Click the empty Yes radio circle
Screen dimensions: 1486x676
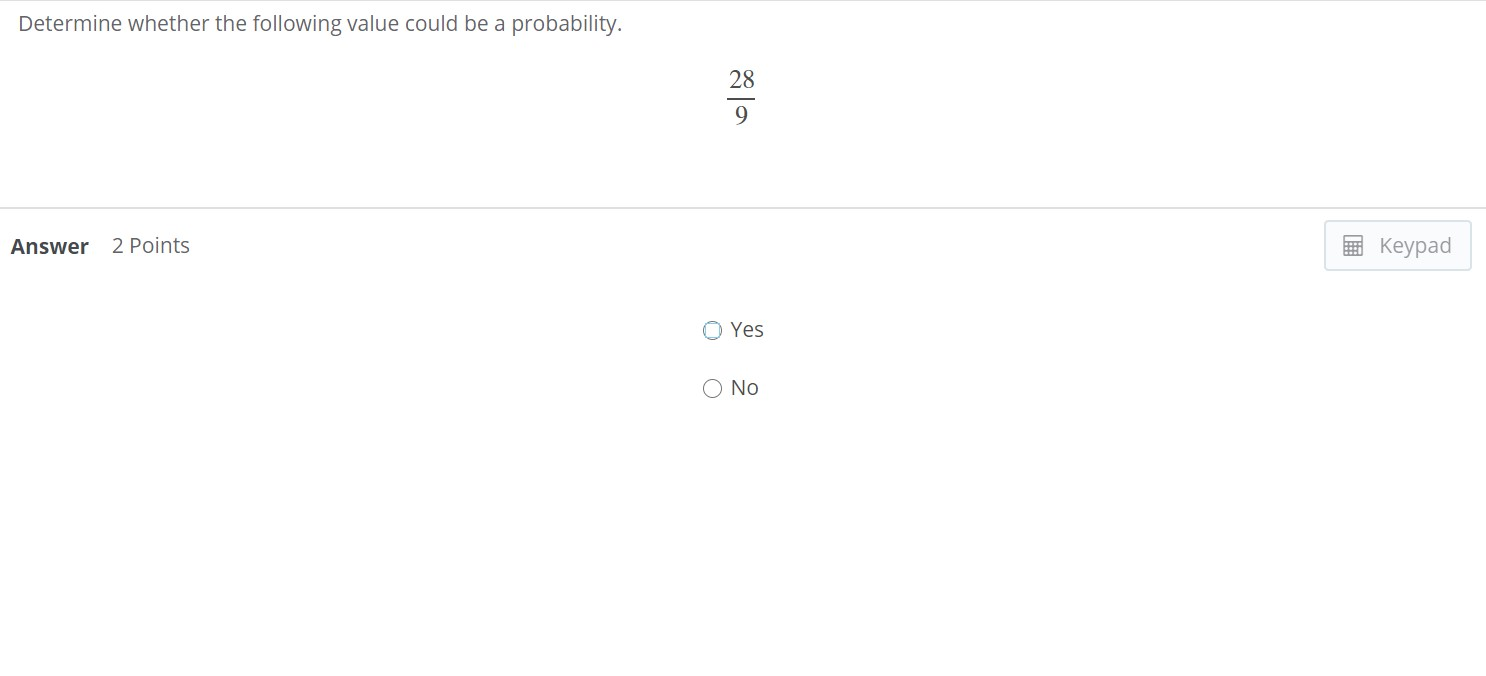click(x=712, y=330)
